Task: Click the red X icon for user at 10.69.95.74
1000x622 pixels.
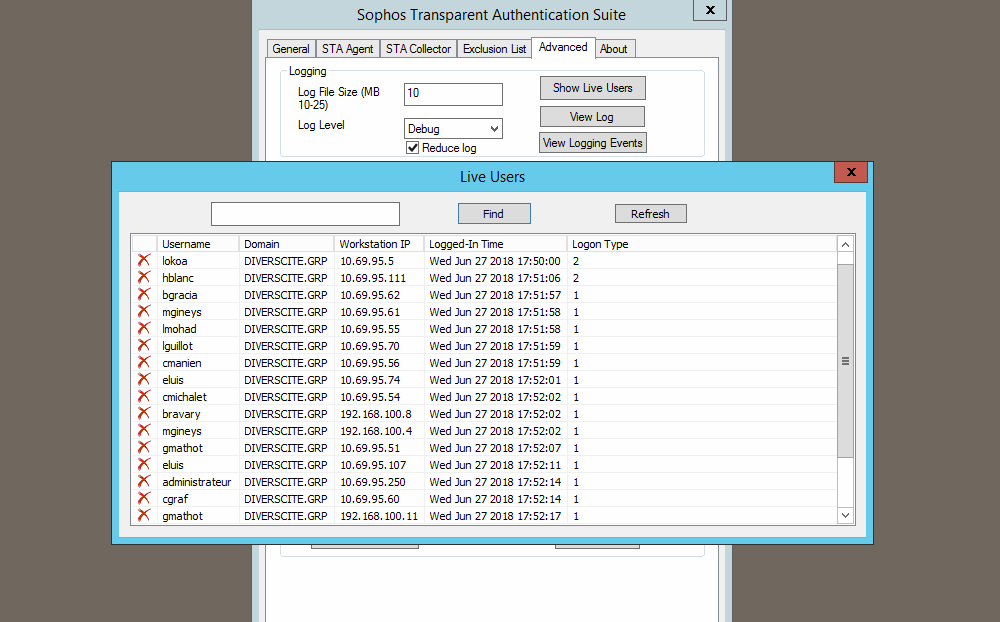Action: pos(144,380)
